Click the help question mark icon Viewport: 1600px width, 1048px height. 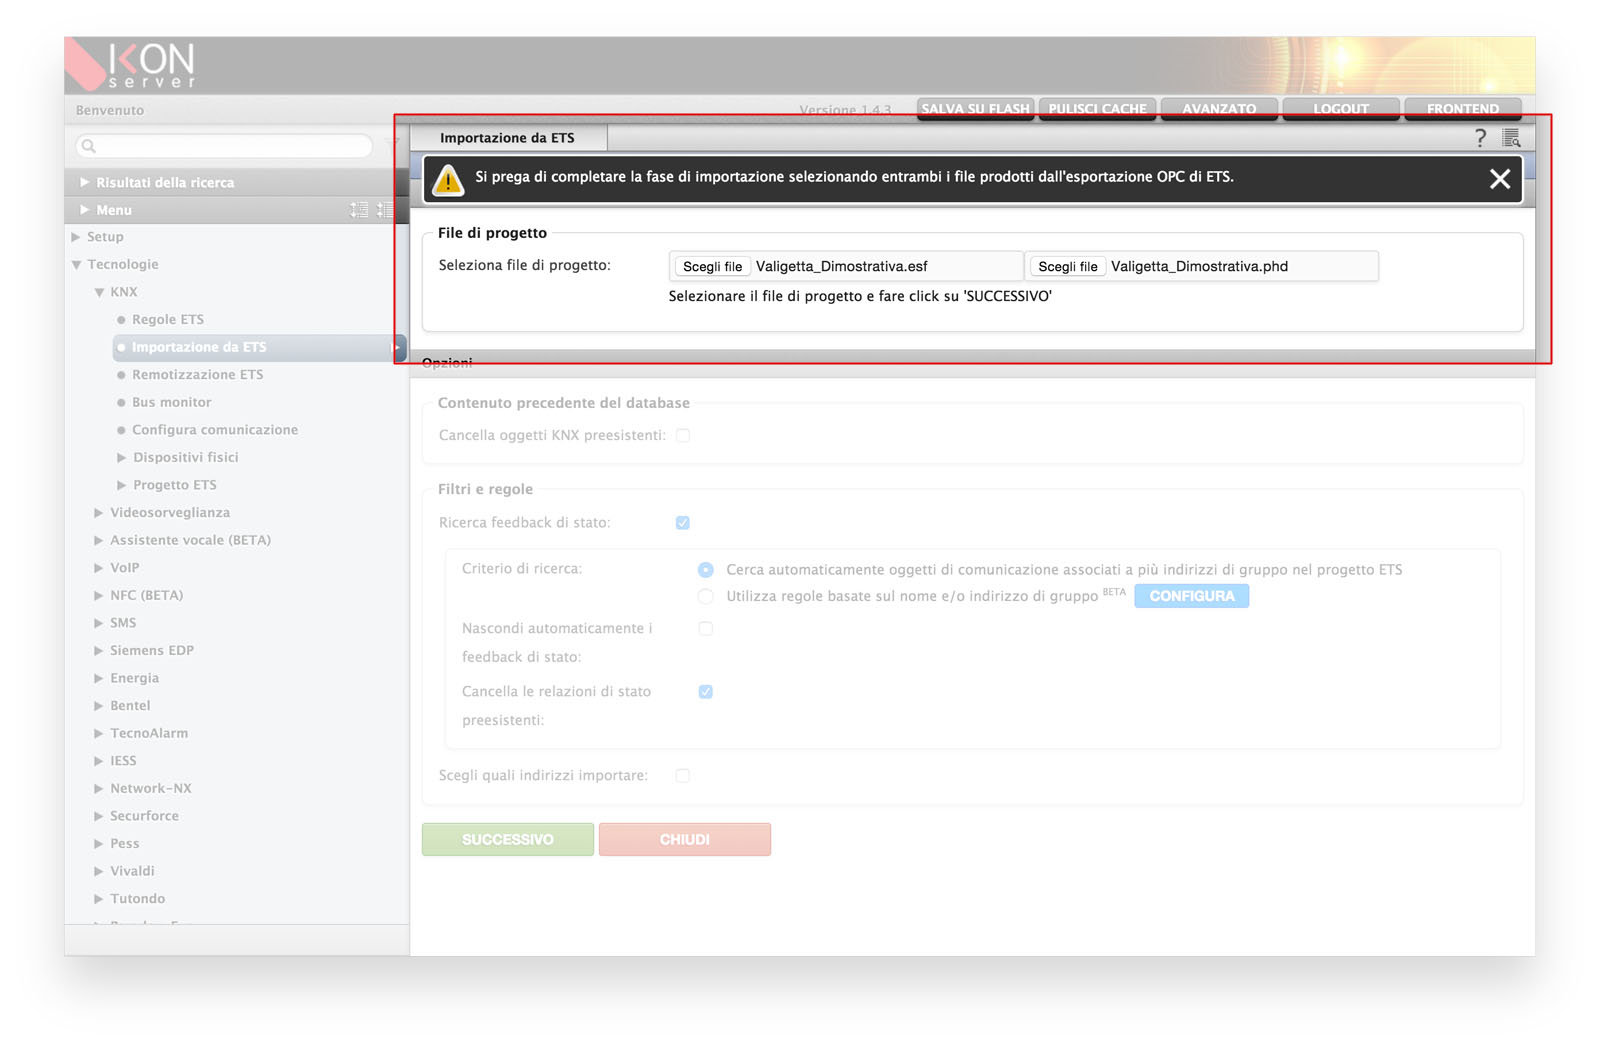[1481, 138]
